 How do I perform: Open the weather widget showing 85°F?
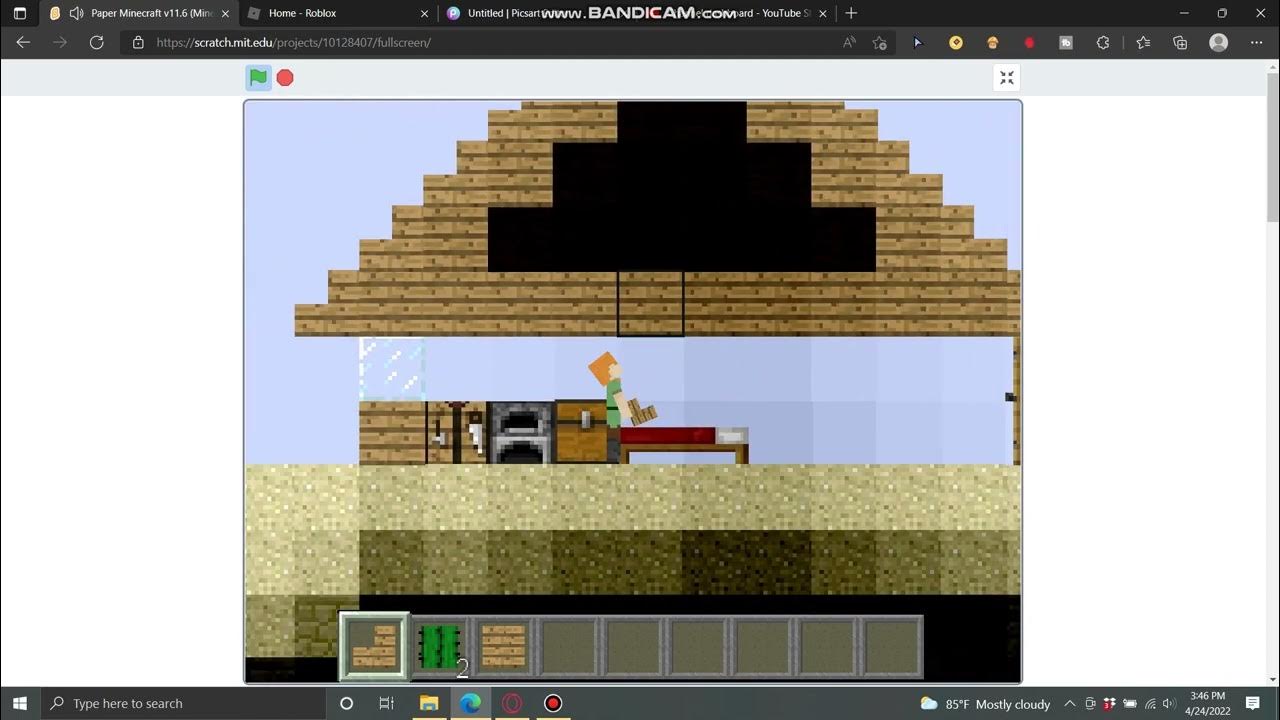[985, 704]
